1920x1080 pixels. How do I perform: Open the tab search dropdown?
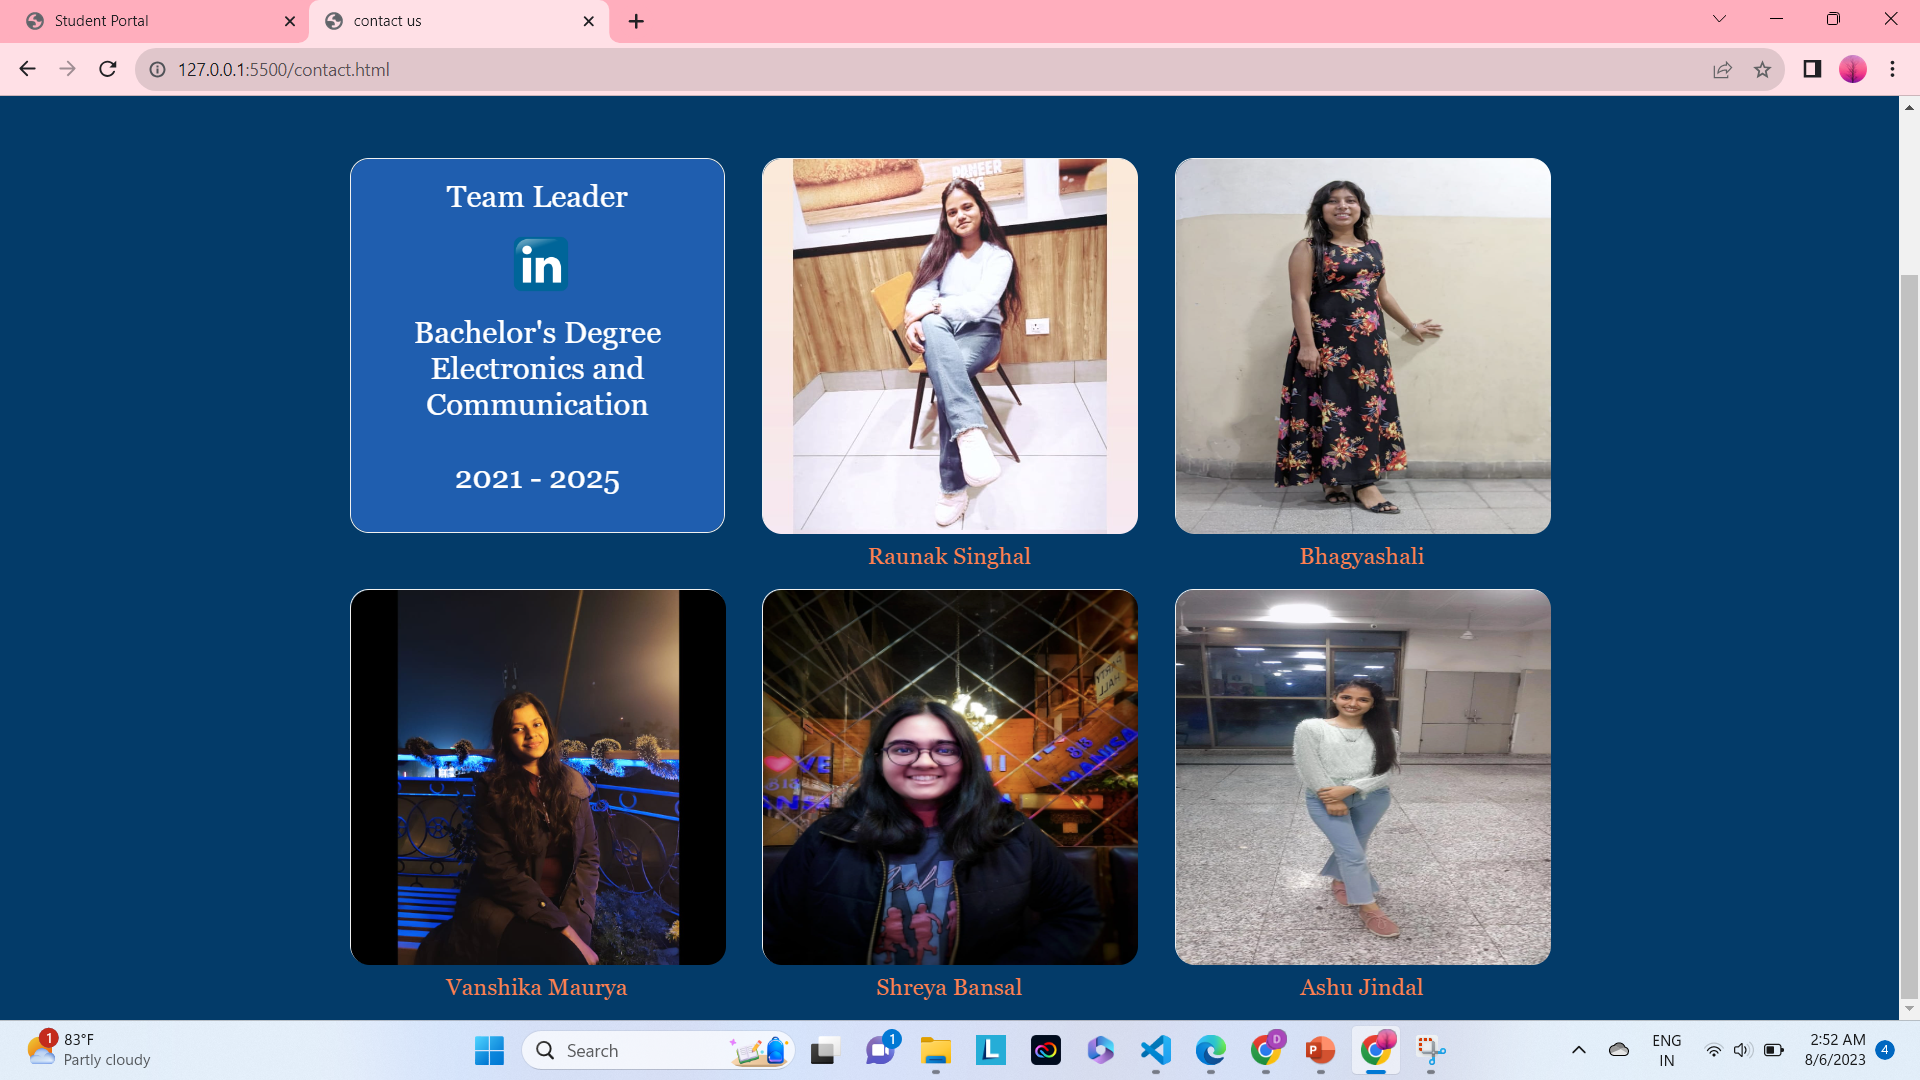[x=1719, y=18]
